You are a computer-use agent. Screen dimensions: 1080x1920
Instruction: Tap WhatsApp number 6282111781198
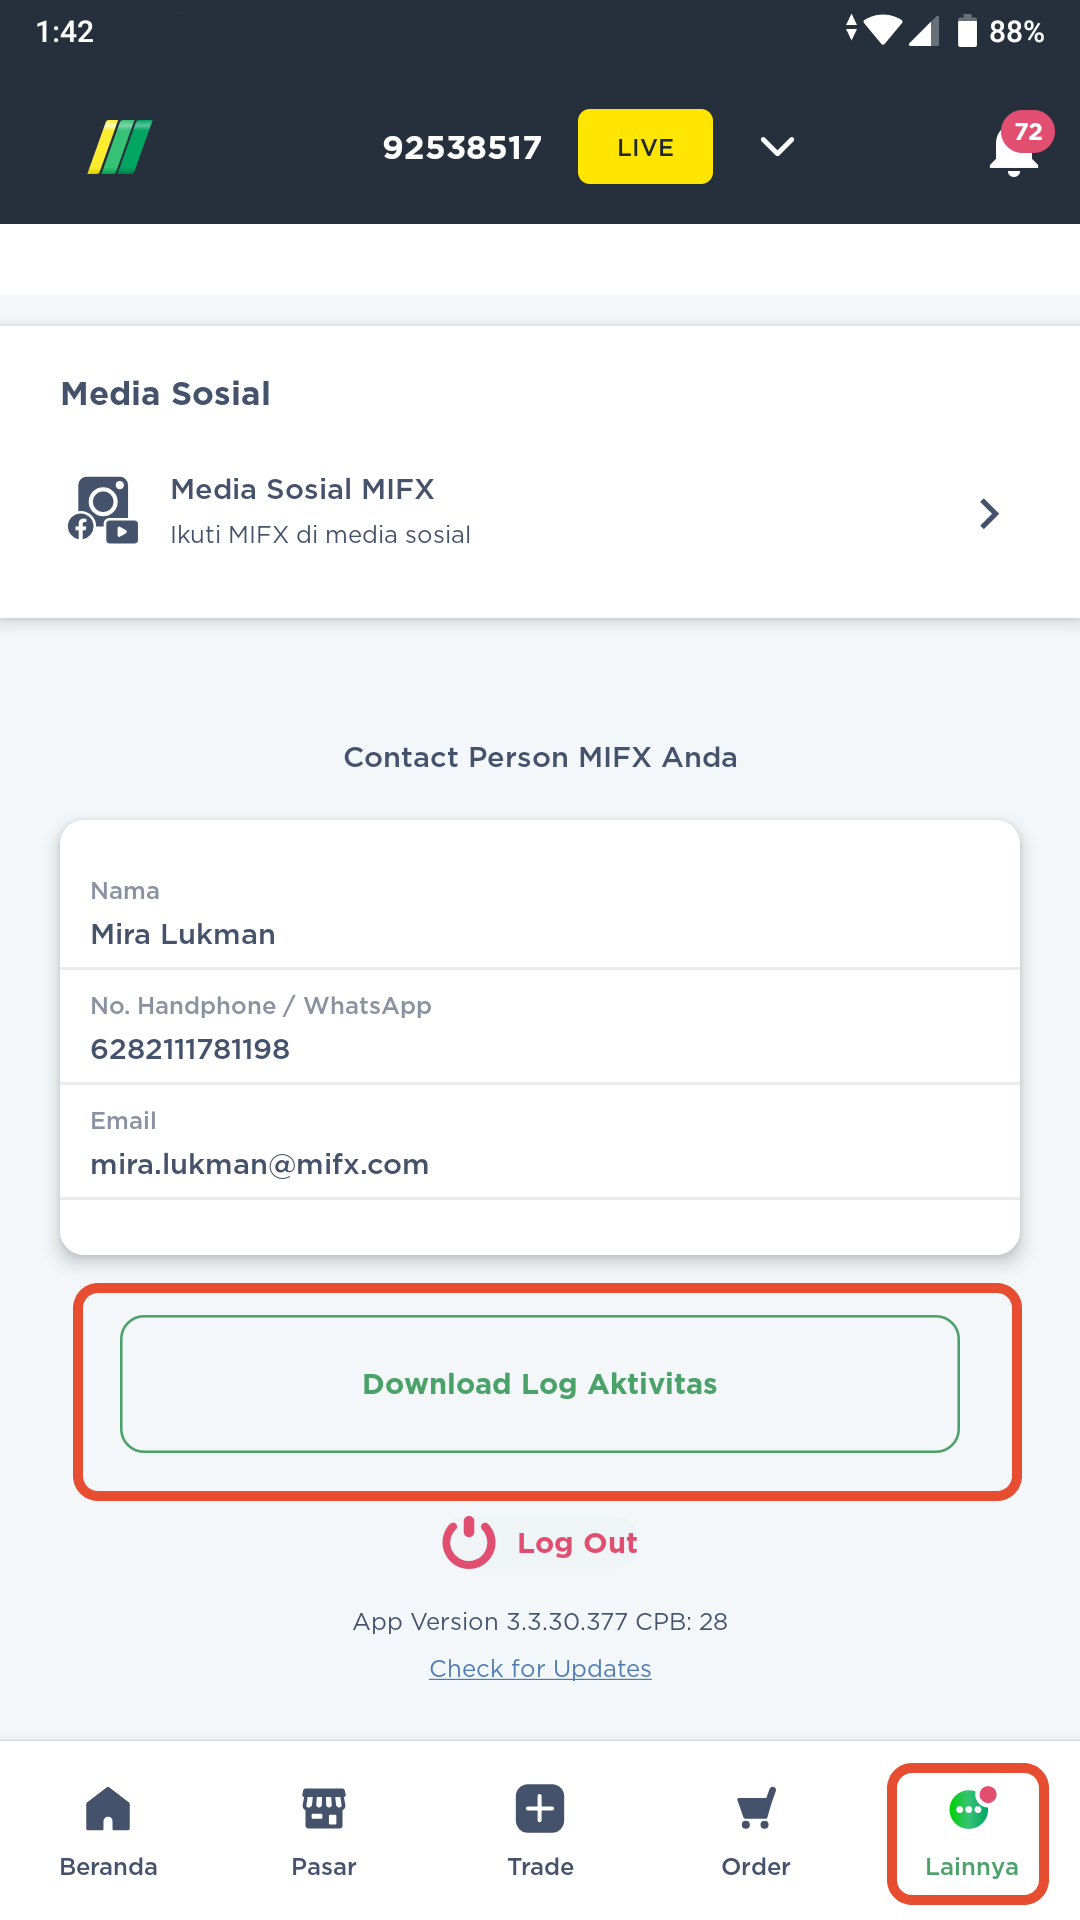point(190,1049)
